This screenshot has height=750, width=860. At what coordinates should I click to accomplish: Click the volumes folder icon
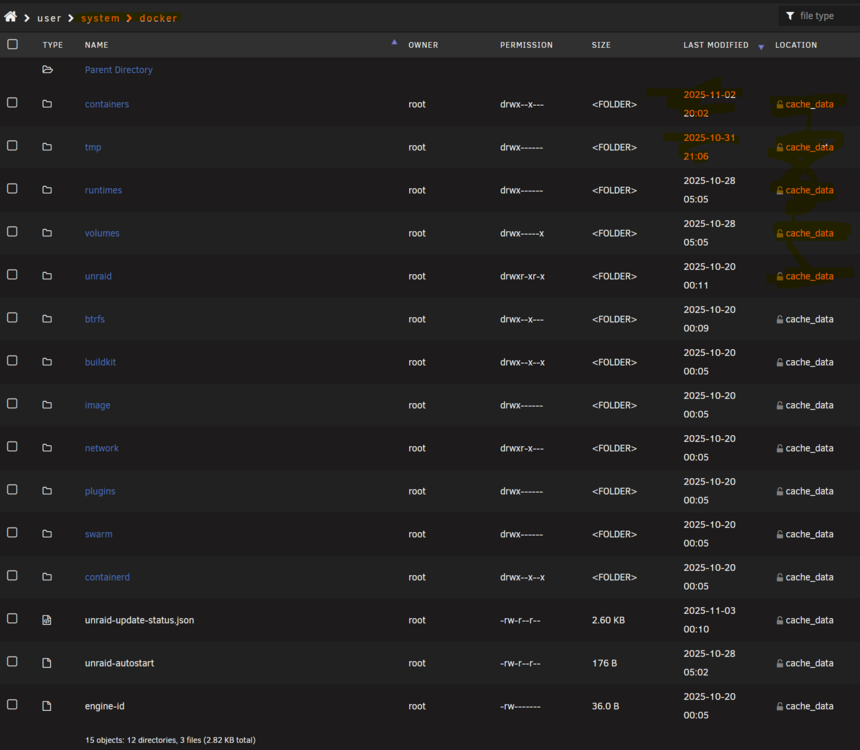pos(47,233)
